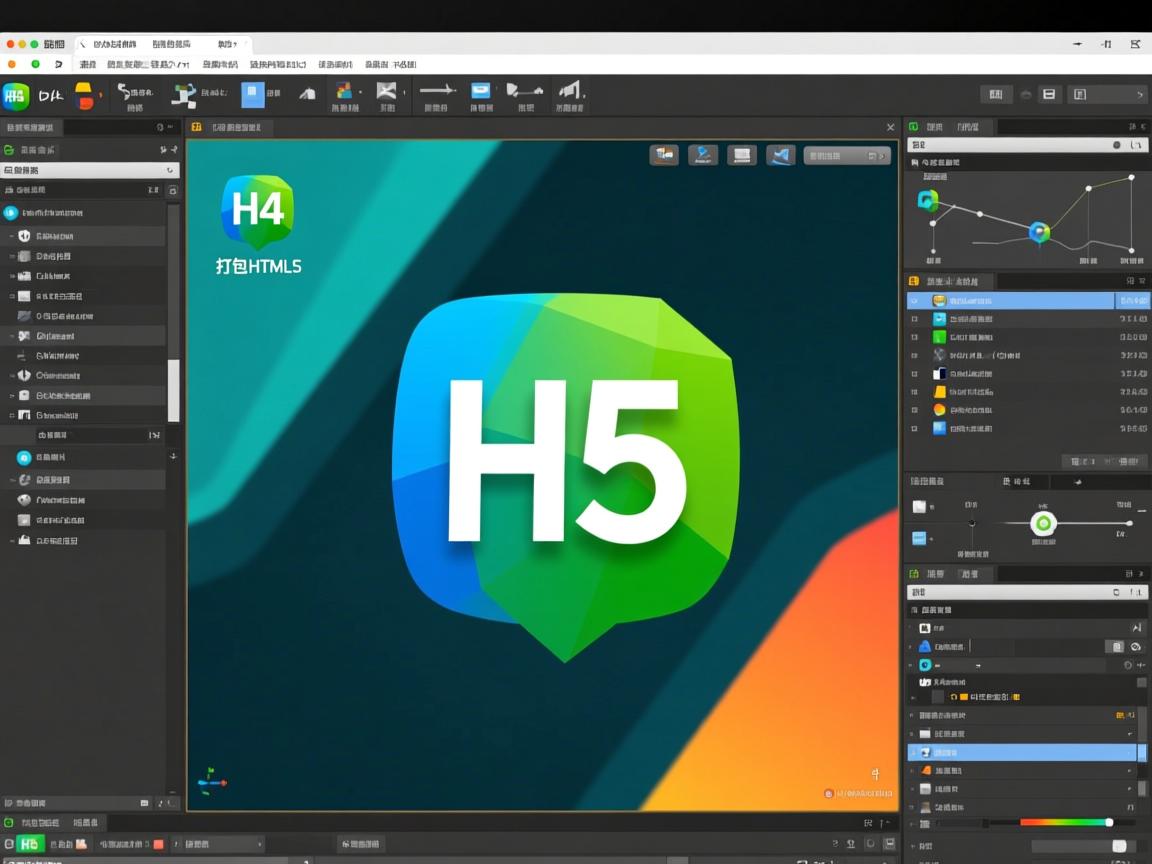Click the monitor preview icon above the canvas
The width and height of the screenshot is (1152, 864).
point(741,156)
